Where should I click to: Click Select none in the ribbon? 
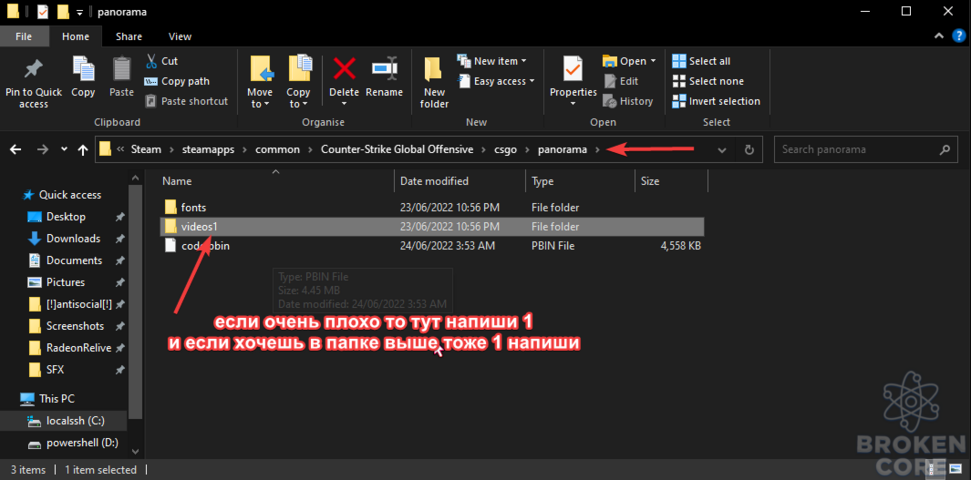(708, 81)
